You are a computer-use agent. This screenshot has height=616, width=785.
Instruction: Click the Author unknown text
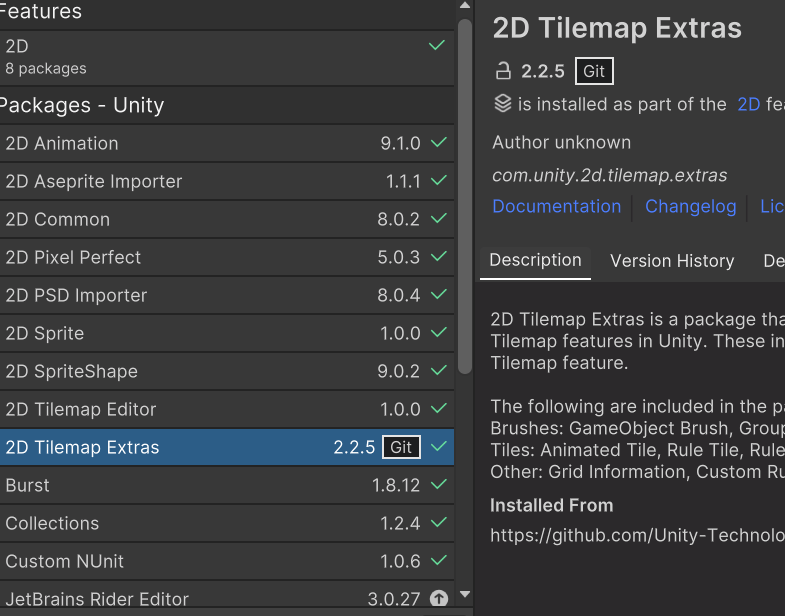click(x=561, y=142)
